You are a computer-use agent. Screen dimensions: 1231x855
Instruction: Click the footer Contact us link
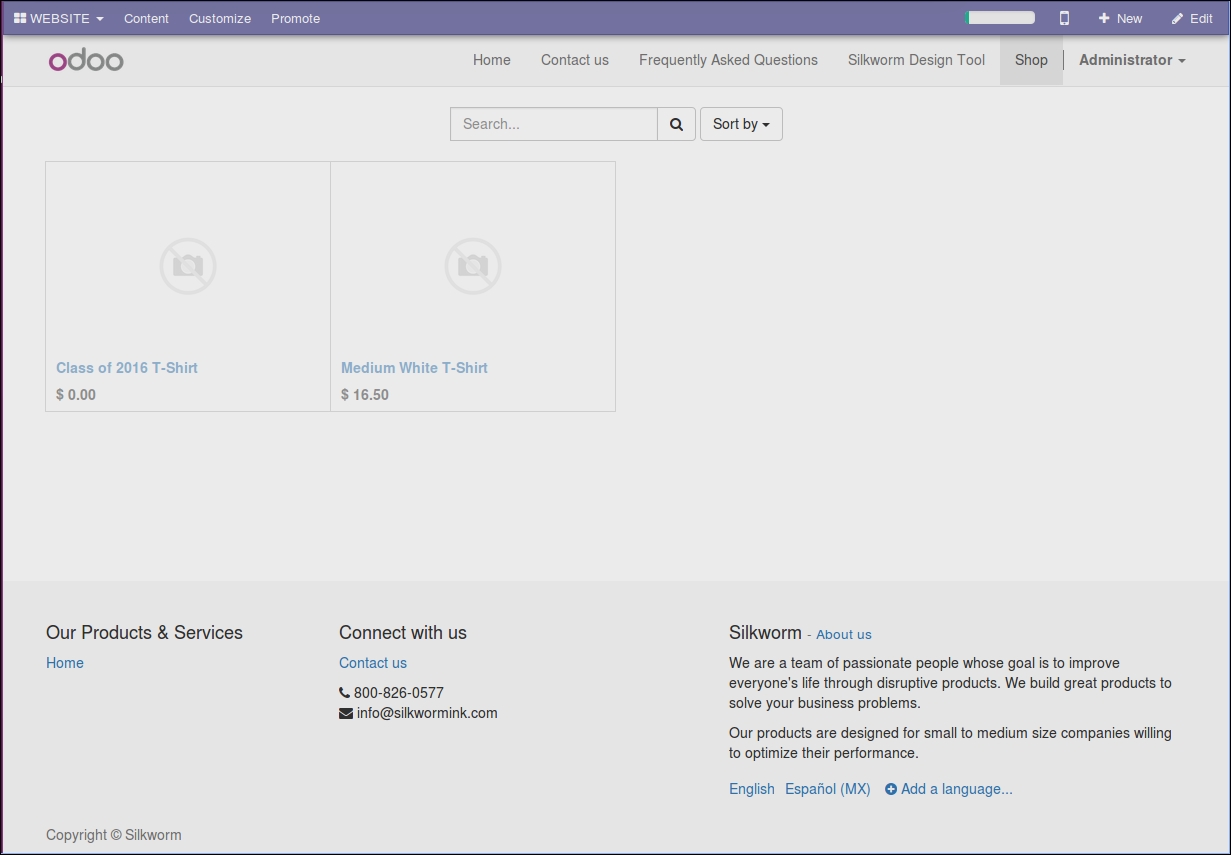pos(373,663)
